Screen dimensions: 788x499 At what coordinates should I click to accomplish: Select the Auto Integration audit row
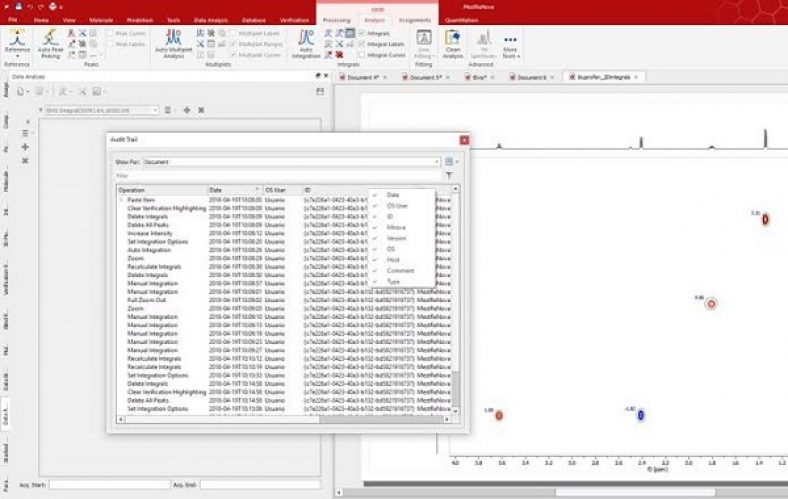(284, 250)
